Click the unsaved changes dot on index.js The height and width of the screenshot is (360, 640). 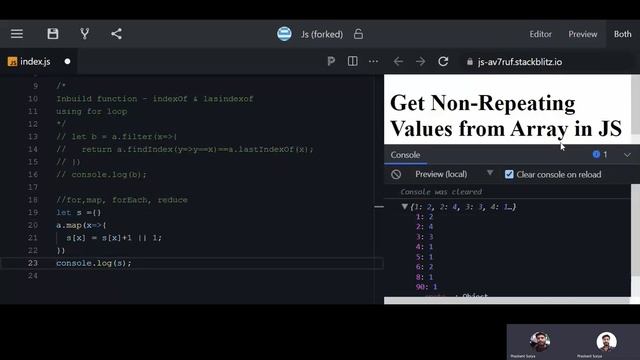click(x=67, y=61)
